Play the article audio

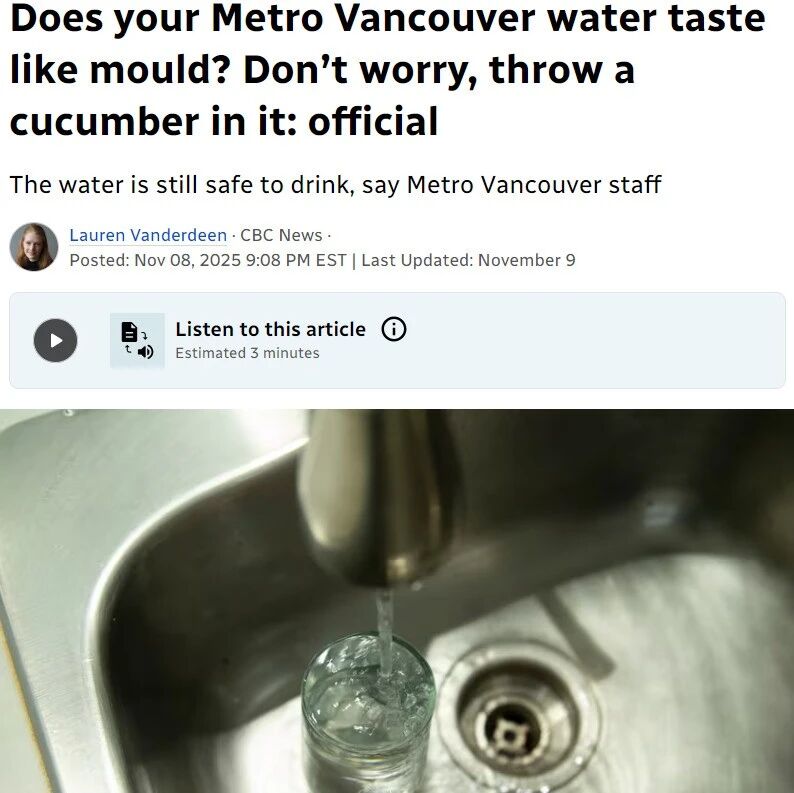pos(56,340)
